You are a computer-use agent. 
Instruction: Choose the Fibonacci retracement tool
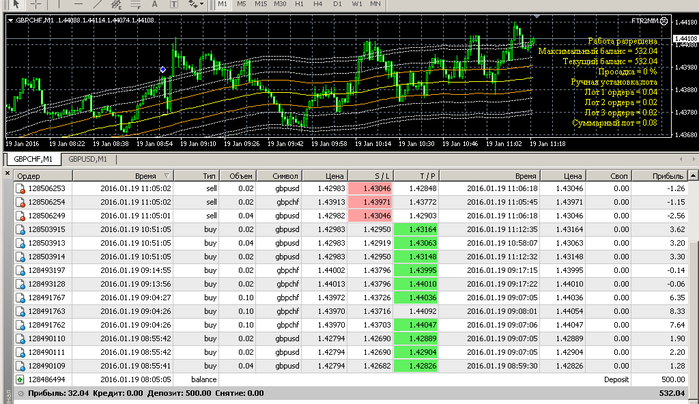(136, 4)
